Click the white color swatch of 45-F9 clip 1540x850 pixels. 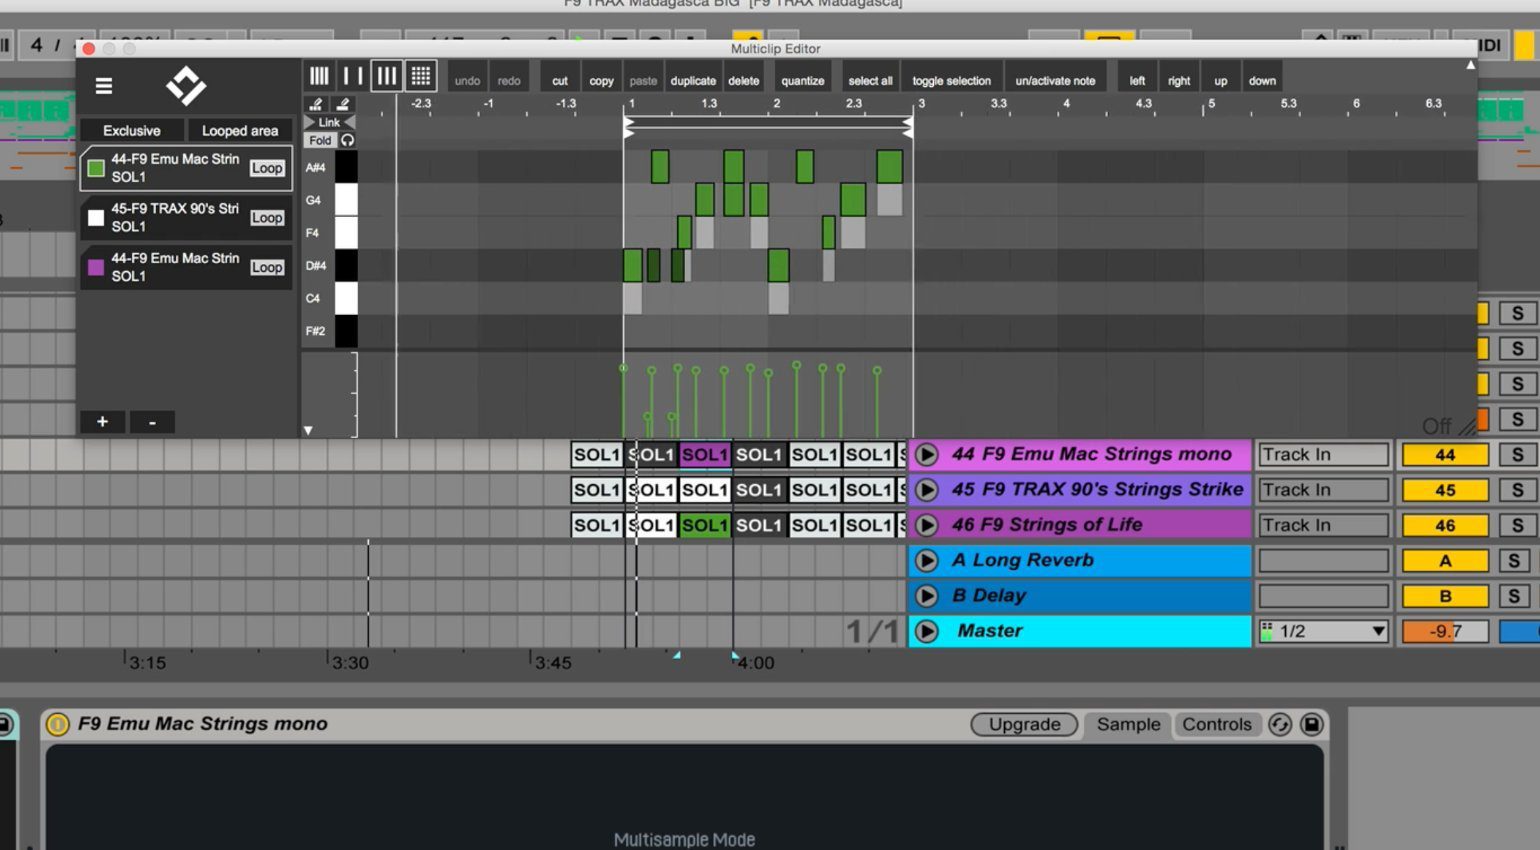(x=96, y=218)
